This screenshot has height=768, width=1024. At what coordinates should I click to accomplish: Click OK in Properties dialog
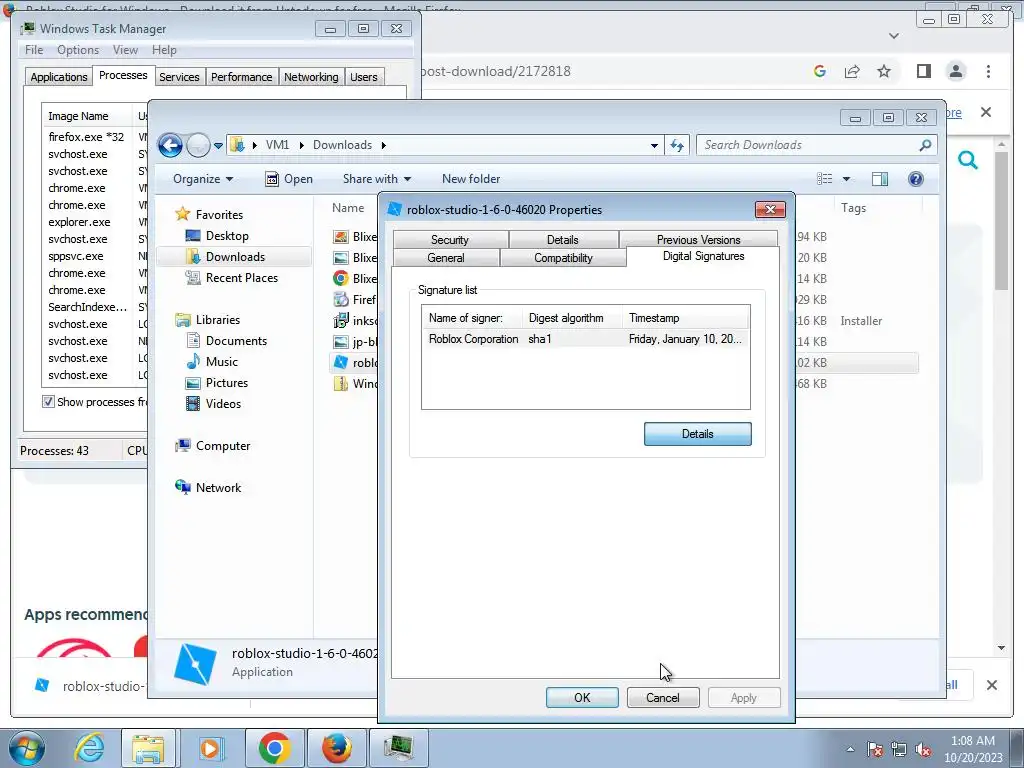pos(582,697)
